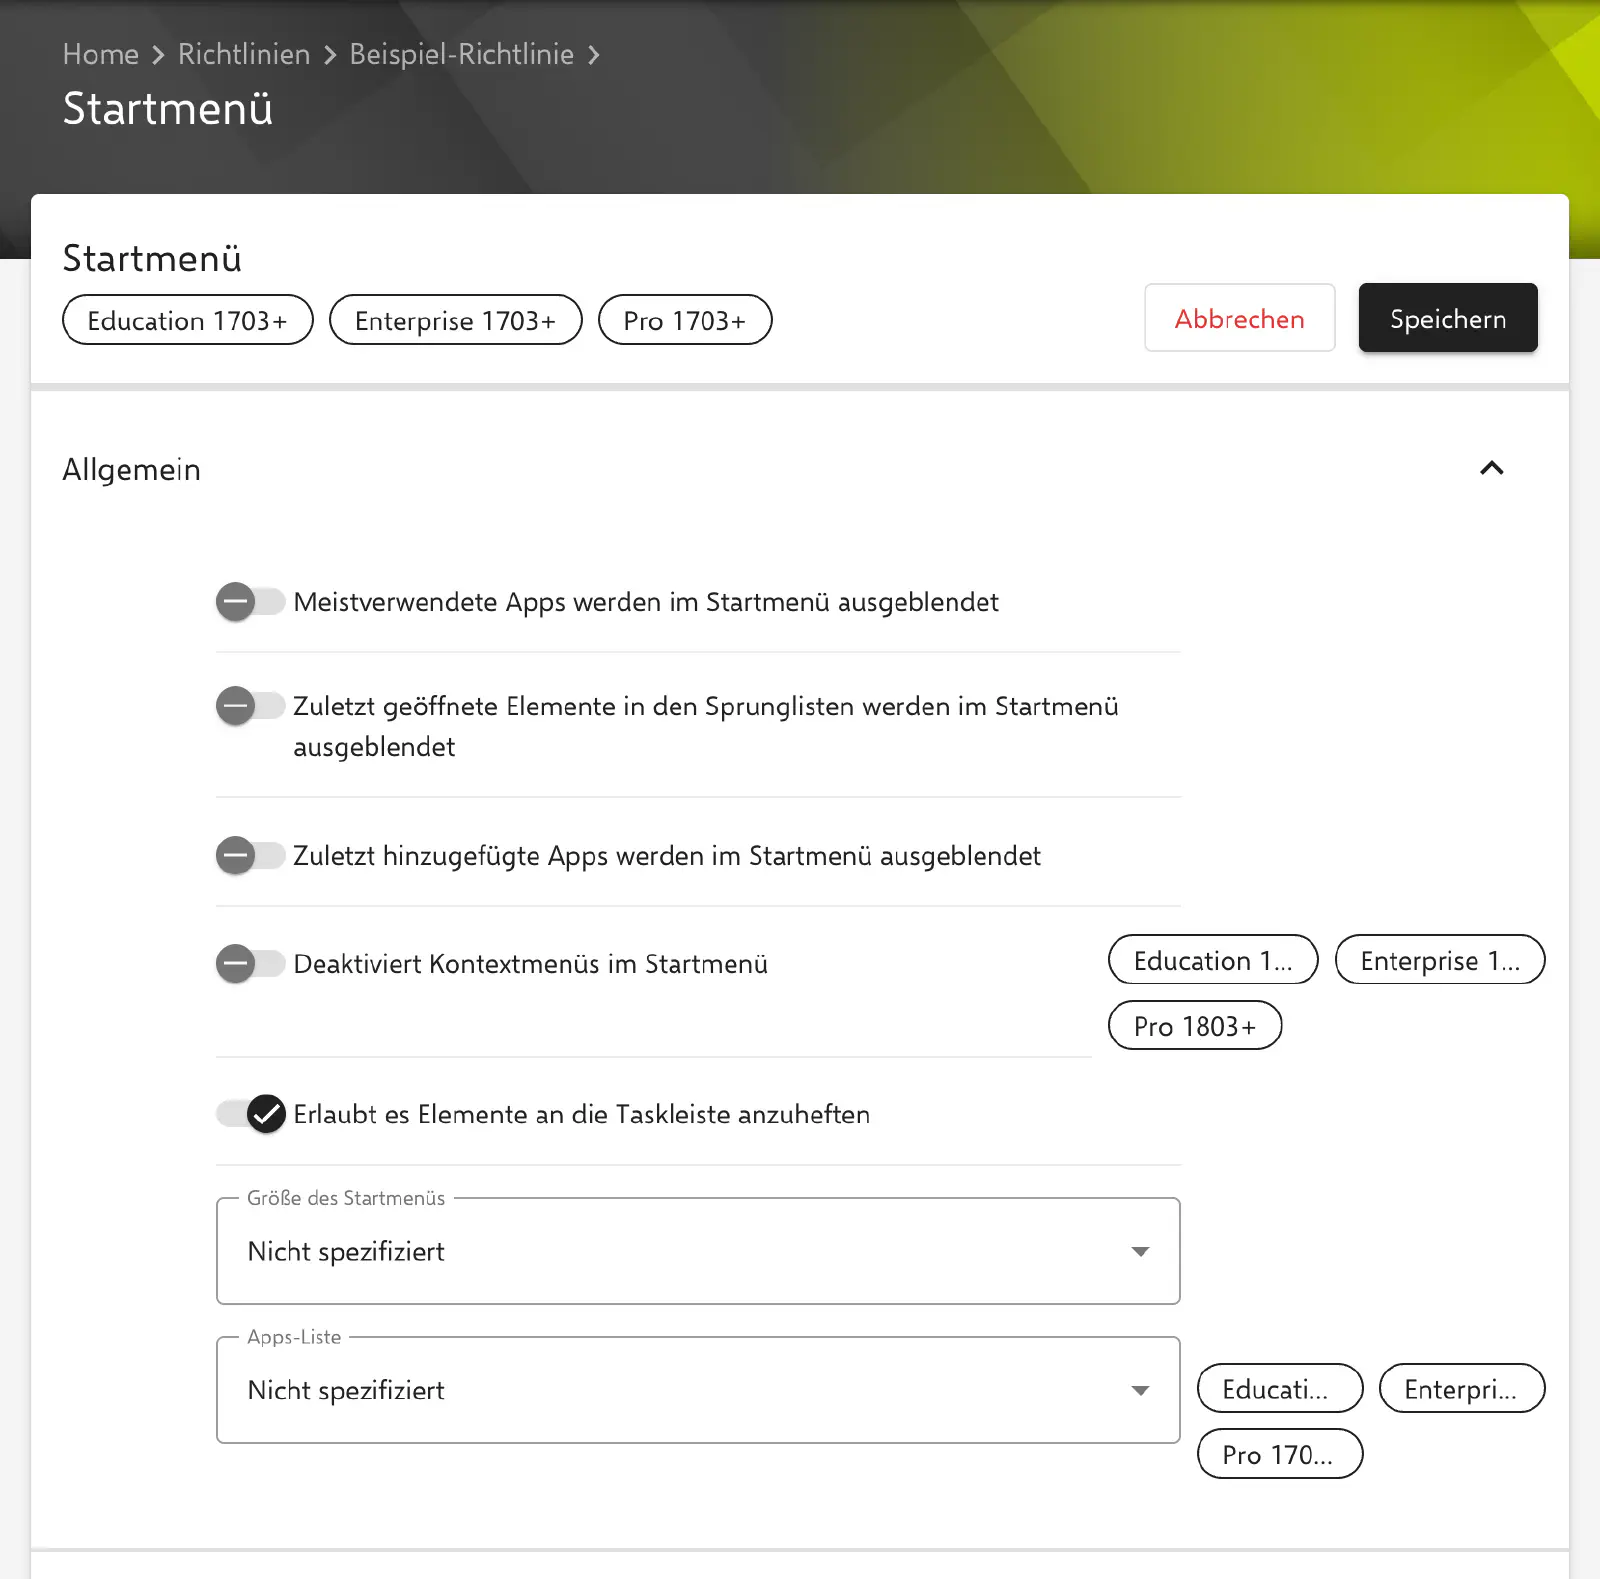Disable Erlaubt es Elemente an Taskleiste anzuheften

(x=250, y=1114)
